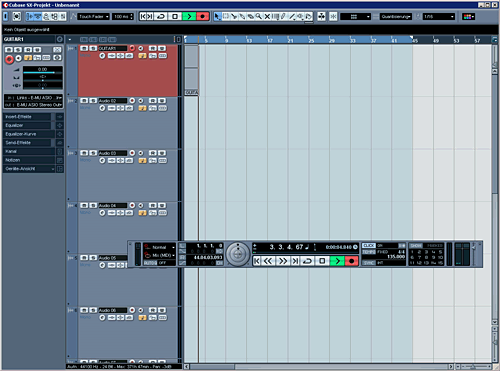Open the color palette dropdown in toolbar

click(468, 16)
